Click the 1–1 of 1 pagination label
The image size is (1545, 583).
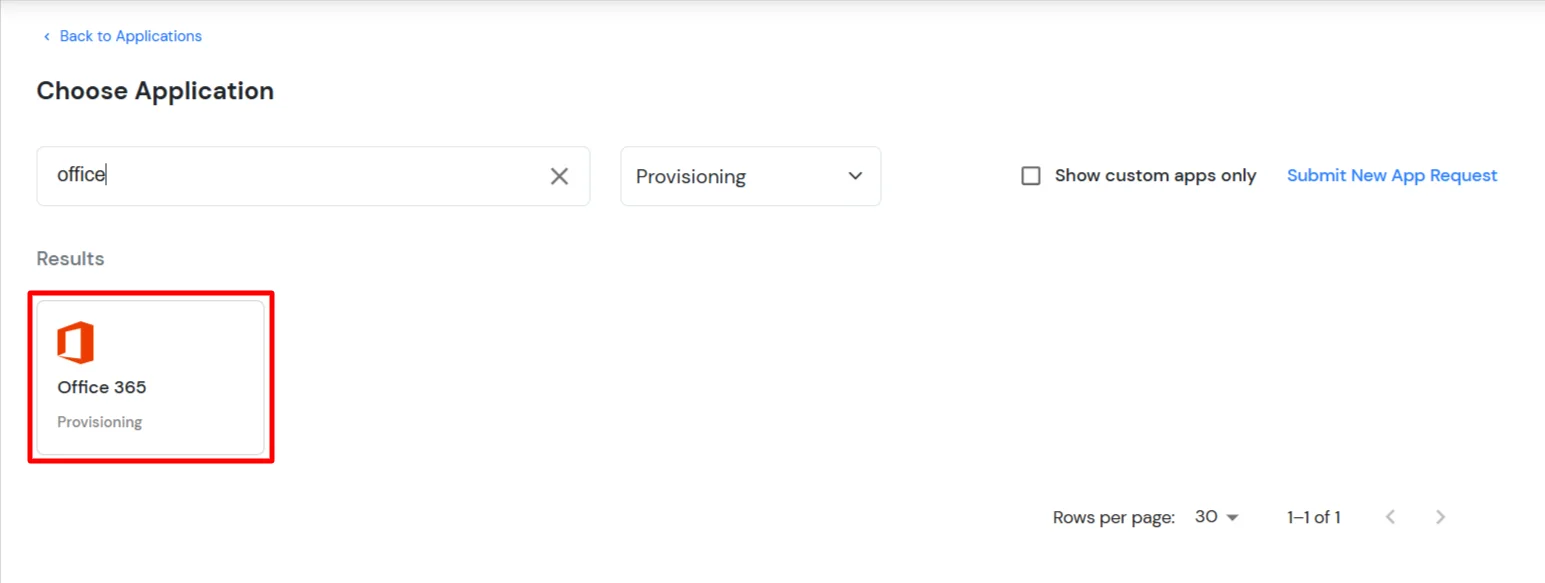point(1313,517)
